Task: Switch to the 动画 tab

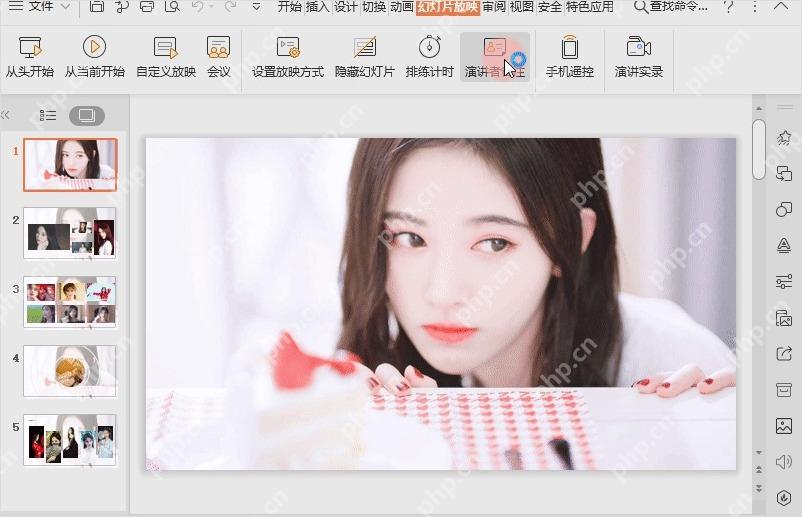Action: (402, 7)
